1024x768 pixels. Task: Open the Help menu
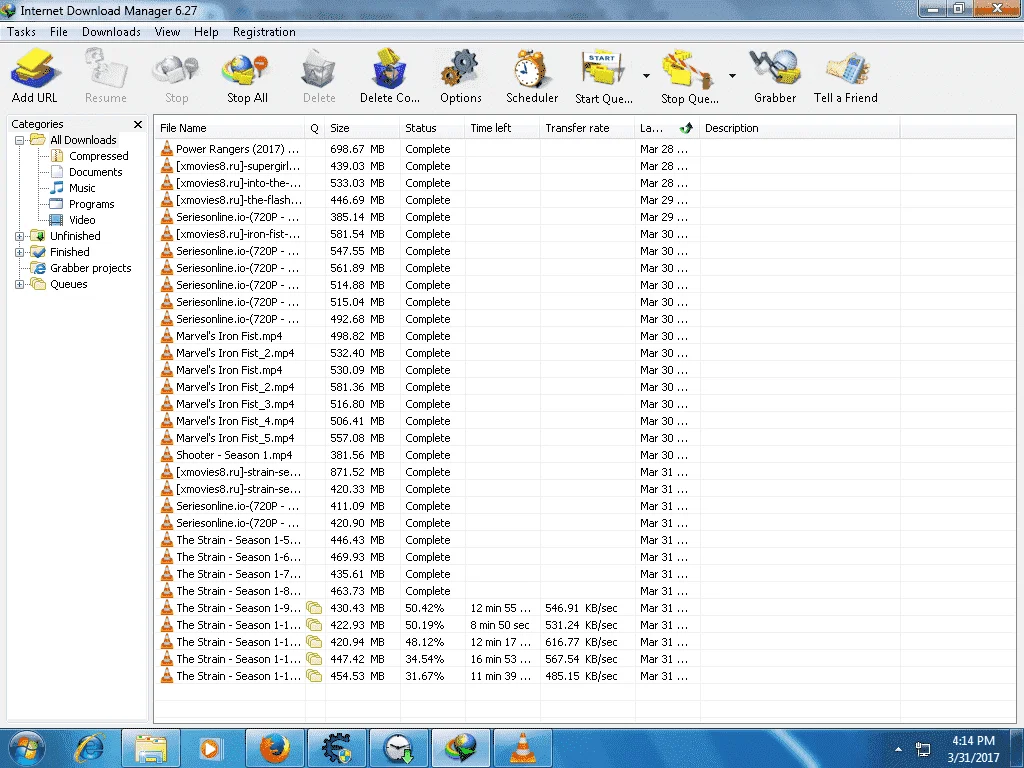pos(206,32)
